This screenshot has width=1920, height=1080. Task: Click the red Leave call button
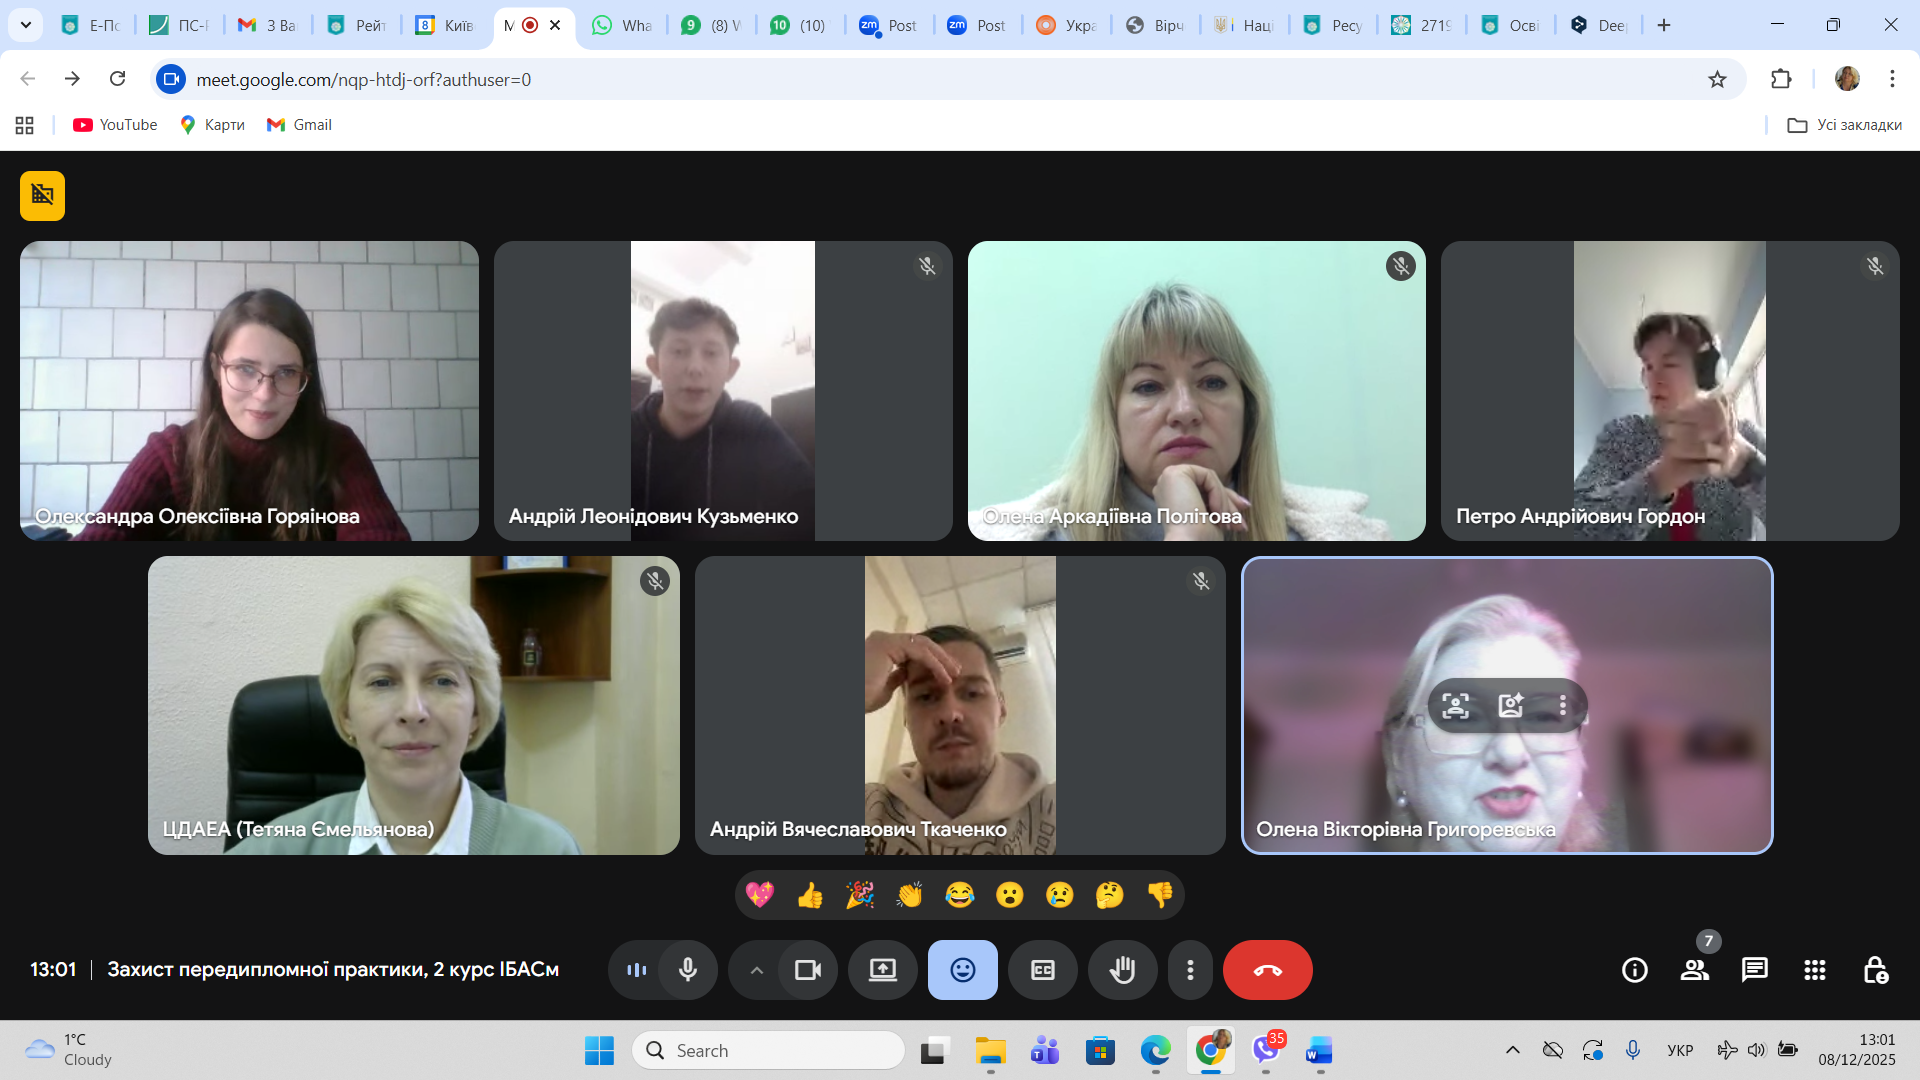tap(1267, 970)
